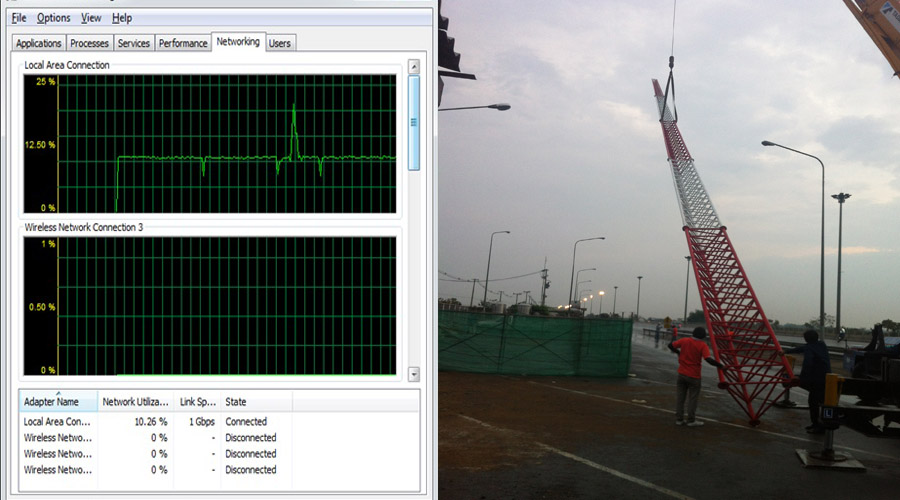The width and height of the screenshot is (900, 500).
Task: Click the graph pane scrollbar thumb
Action: coord(413,123)
